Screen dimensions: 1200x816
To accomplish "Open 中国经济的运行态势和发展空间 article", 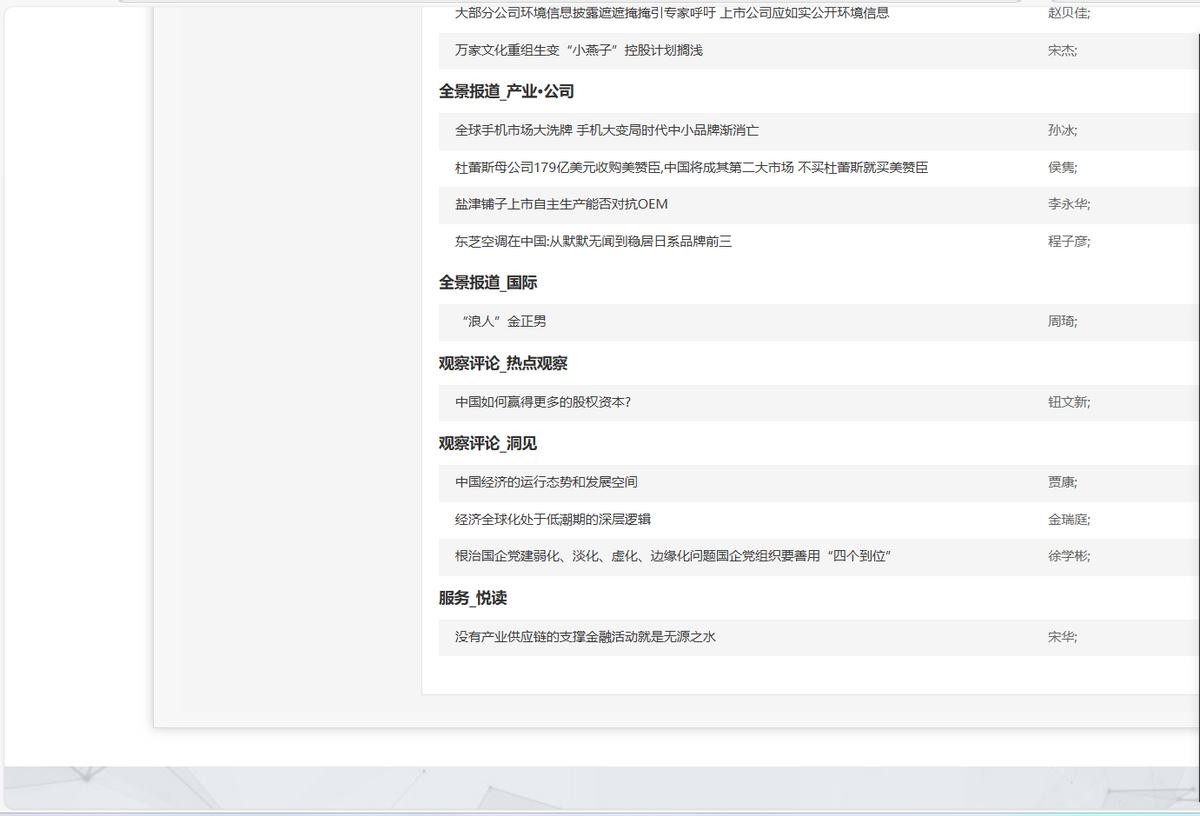I will tap(546, 482).
